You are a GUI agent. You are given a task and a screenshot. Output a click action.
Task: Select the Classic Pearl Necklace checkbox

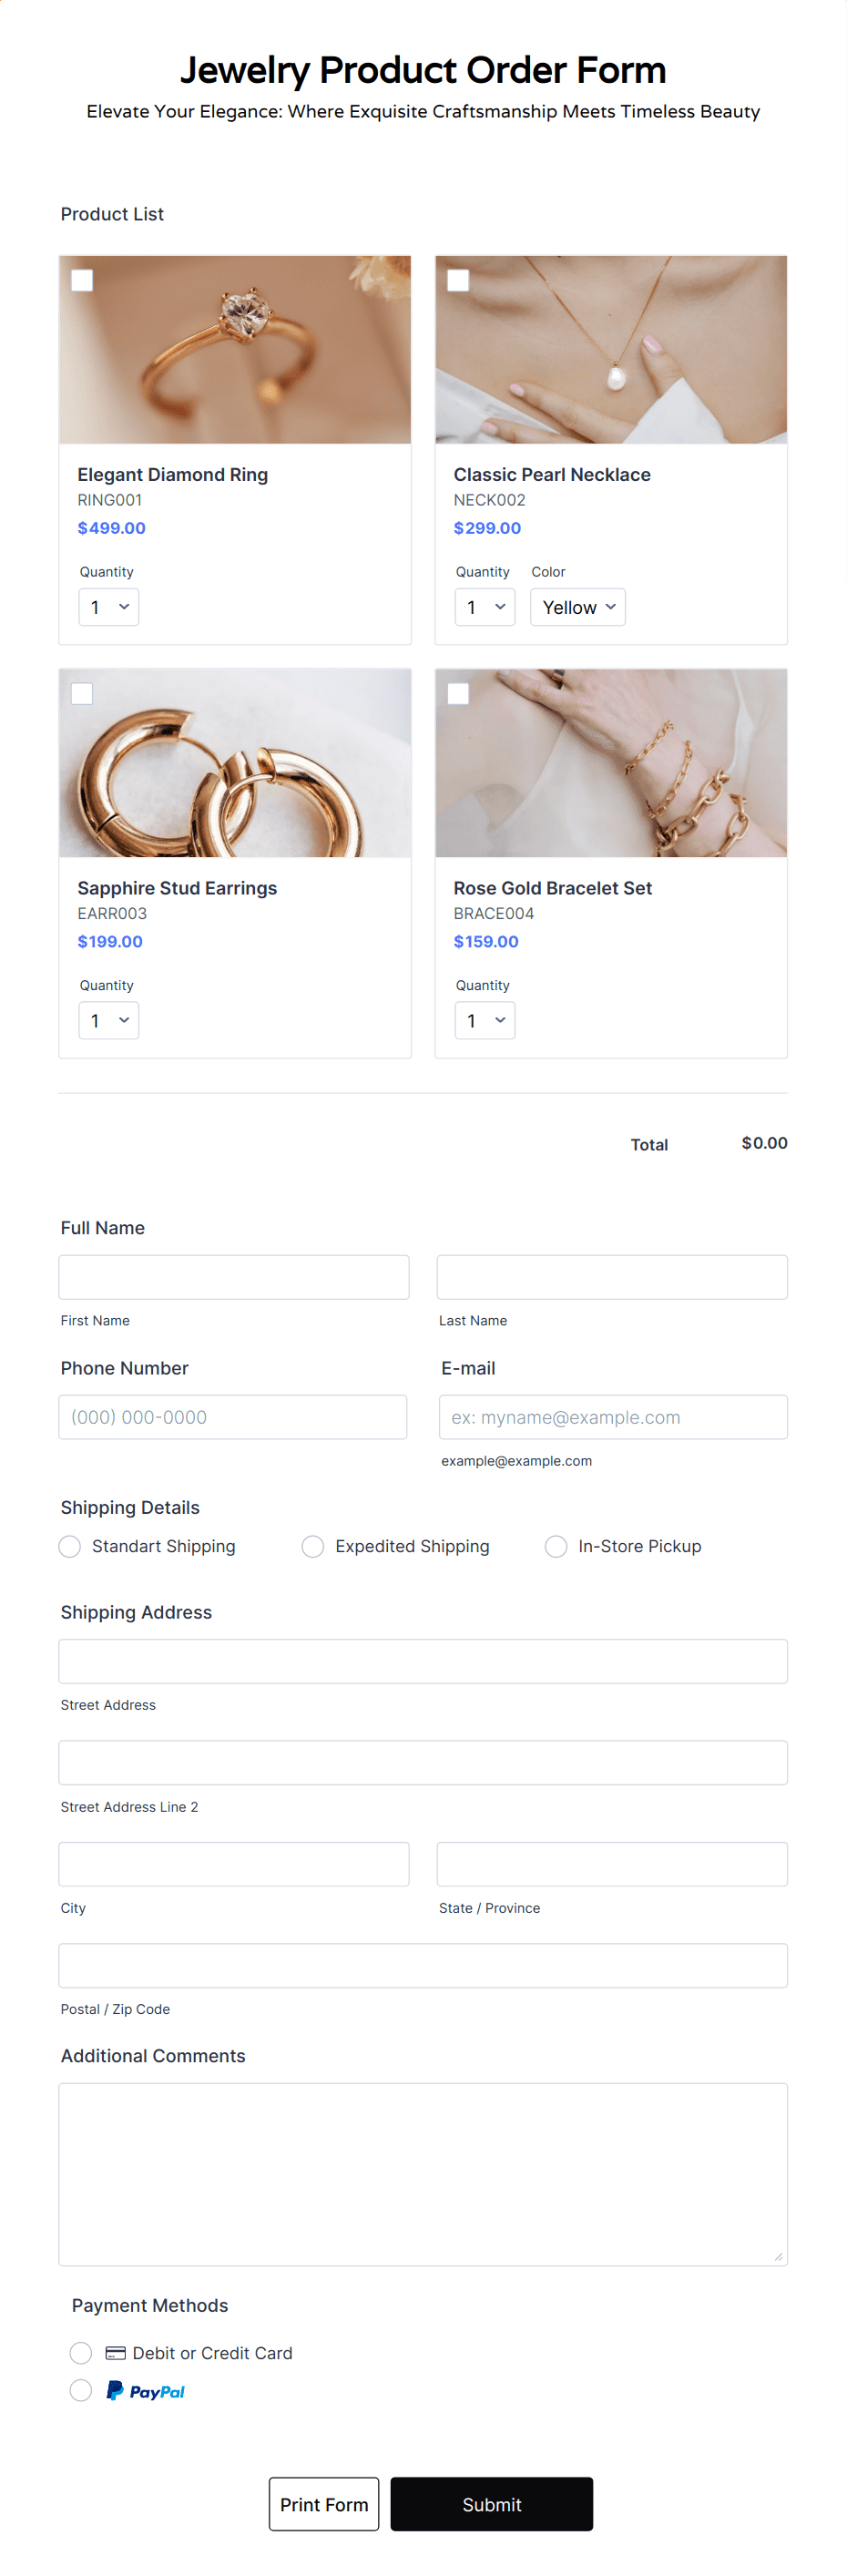[x=458, y=281]
